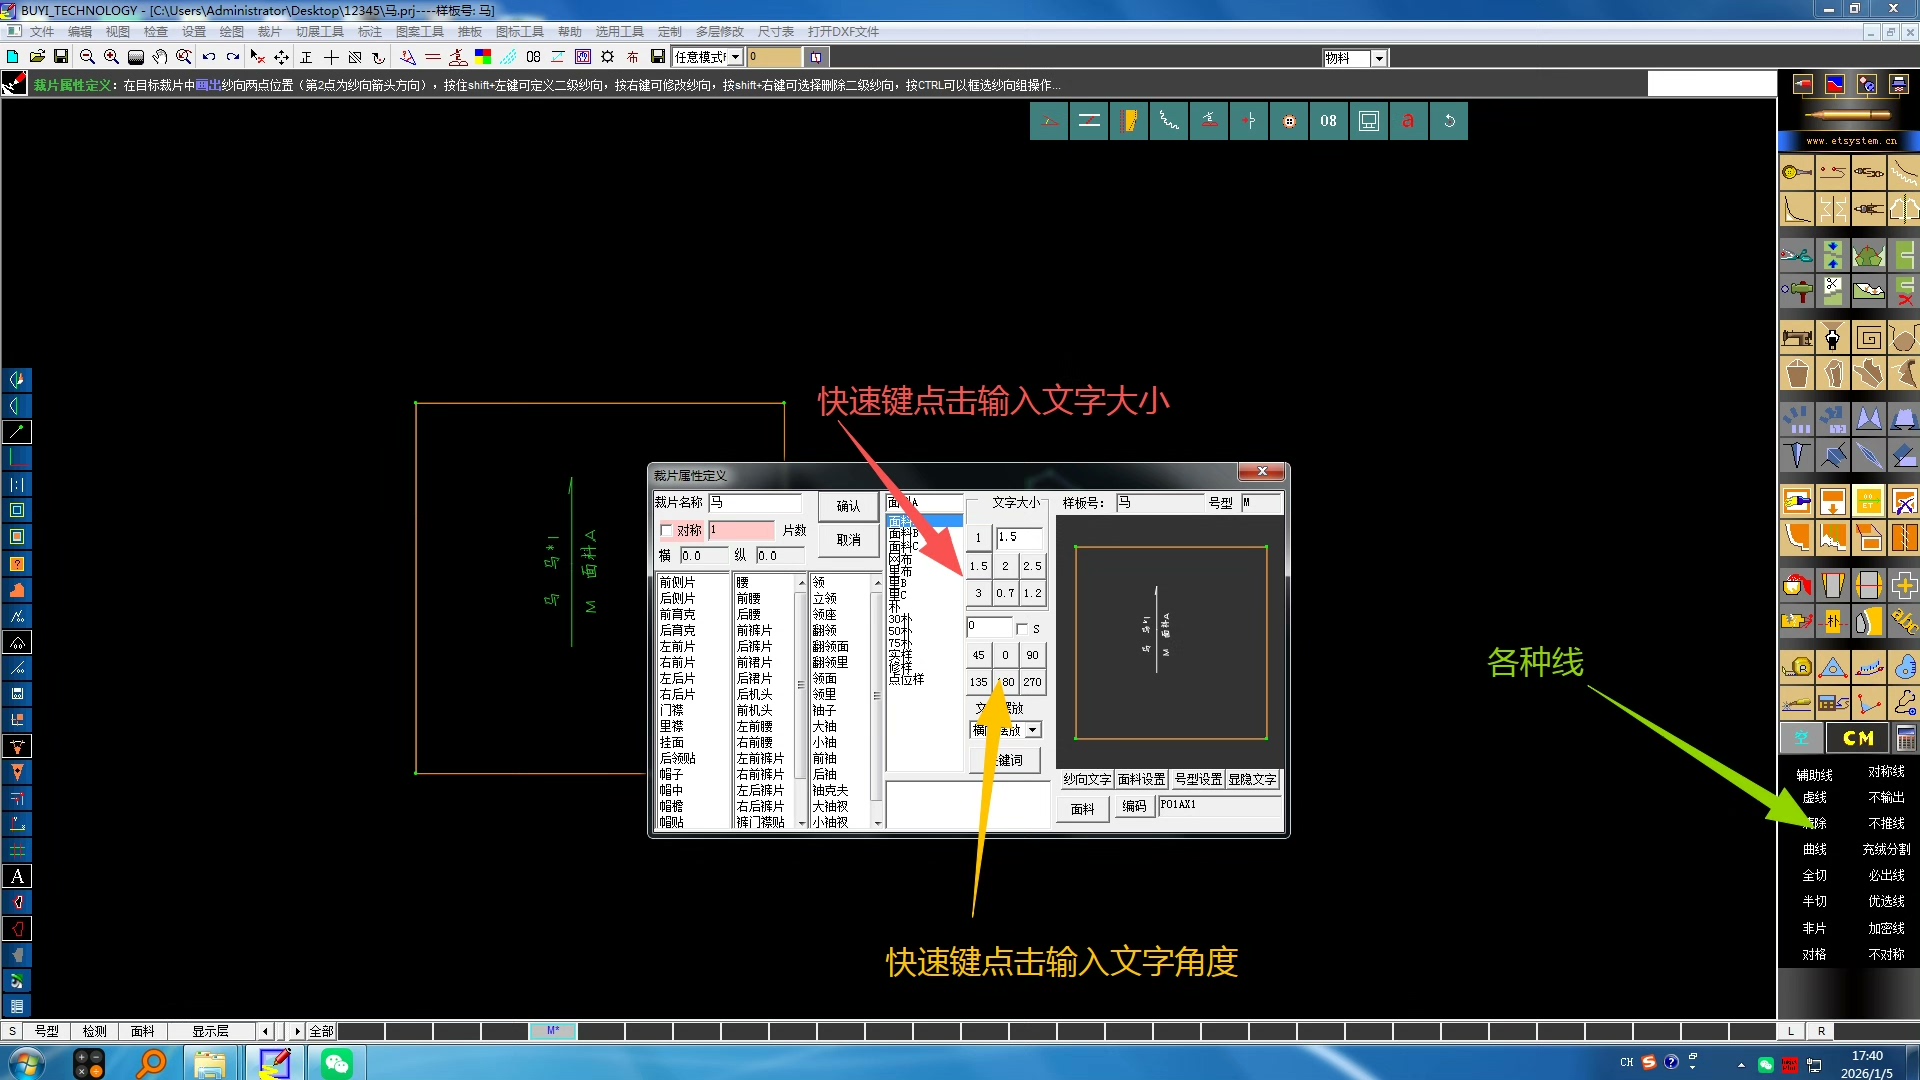The width and height of the screenshot is (1920, 1080).
Task: Click the zoom in magnifier icon
Action: pos(111,57)
